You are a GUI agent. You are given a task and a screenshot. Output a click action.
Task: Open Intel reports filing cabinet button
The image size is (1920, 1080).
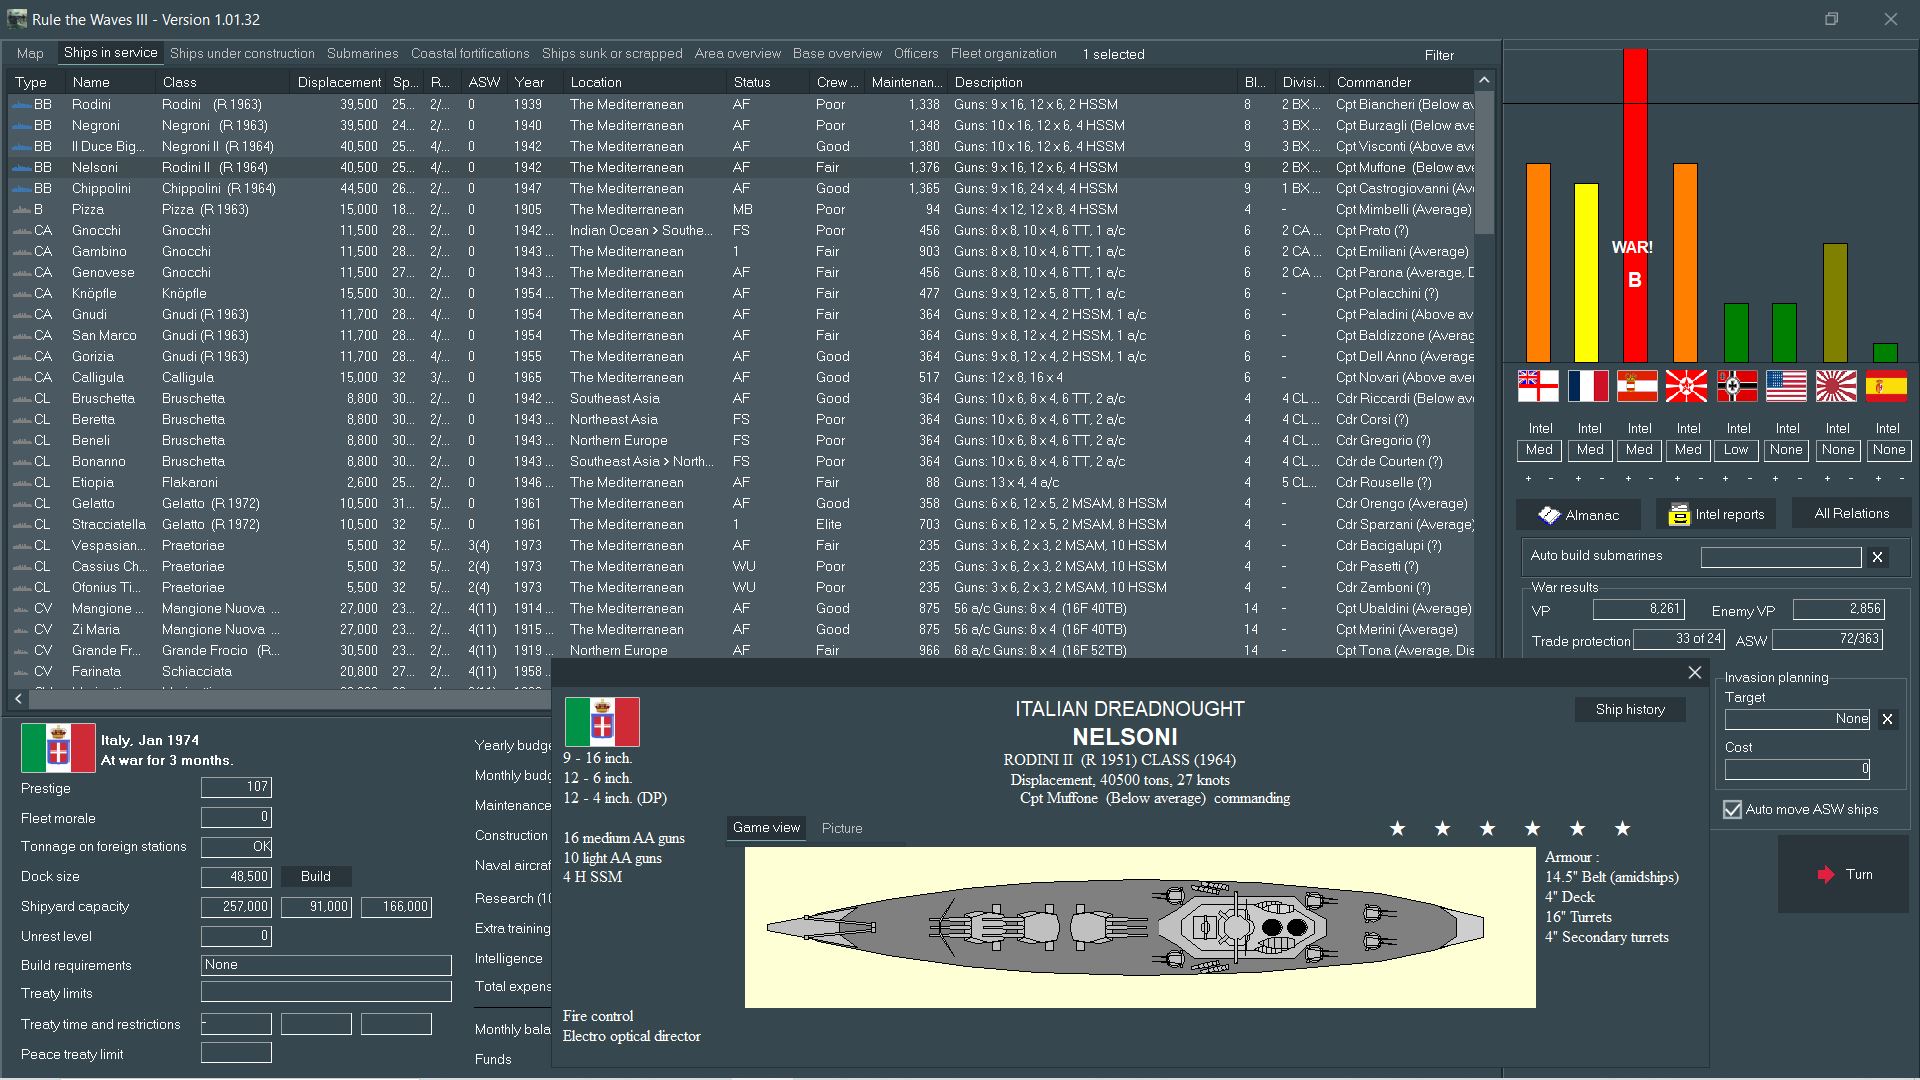click(1716, 515)
